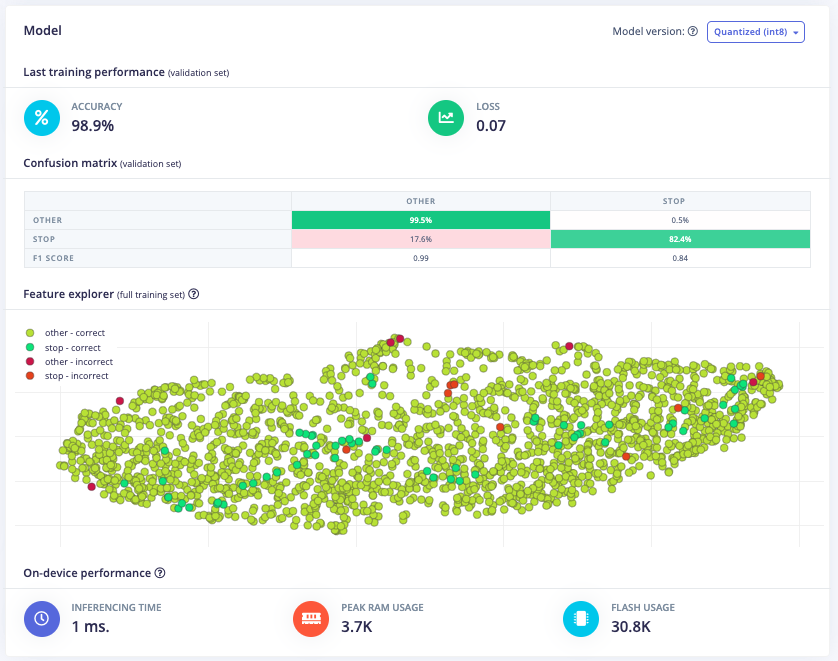Viewport: 838px width, 661px height.
Task: Click help icon beside On-device performance
Action: click(x=160, y=574)
